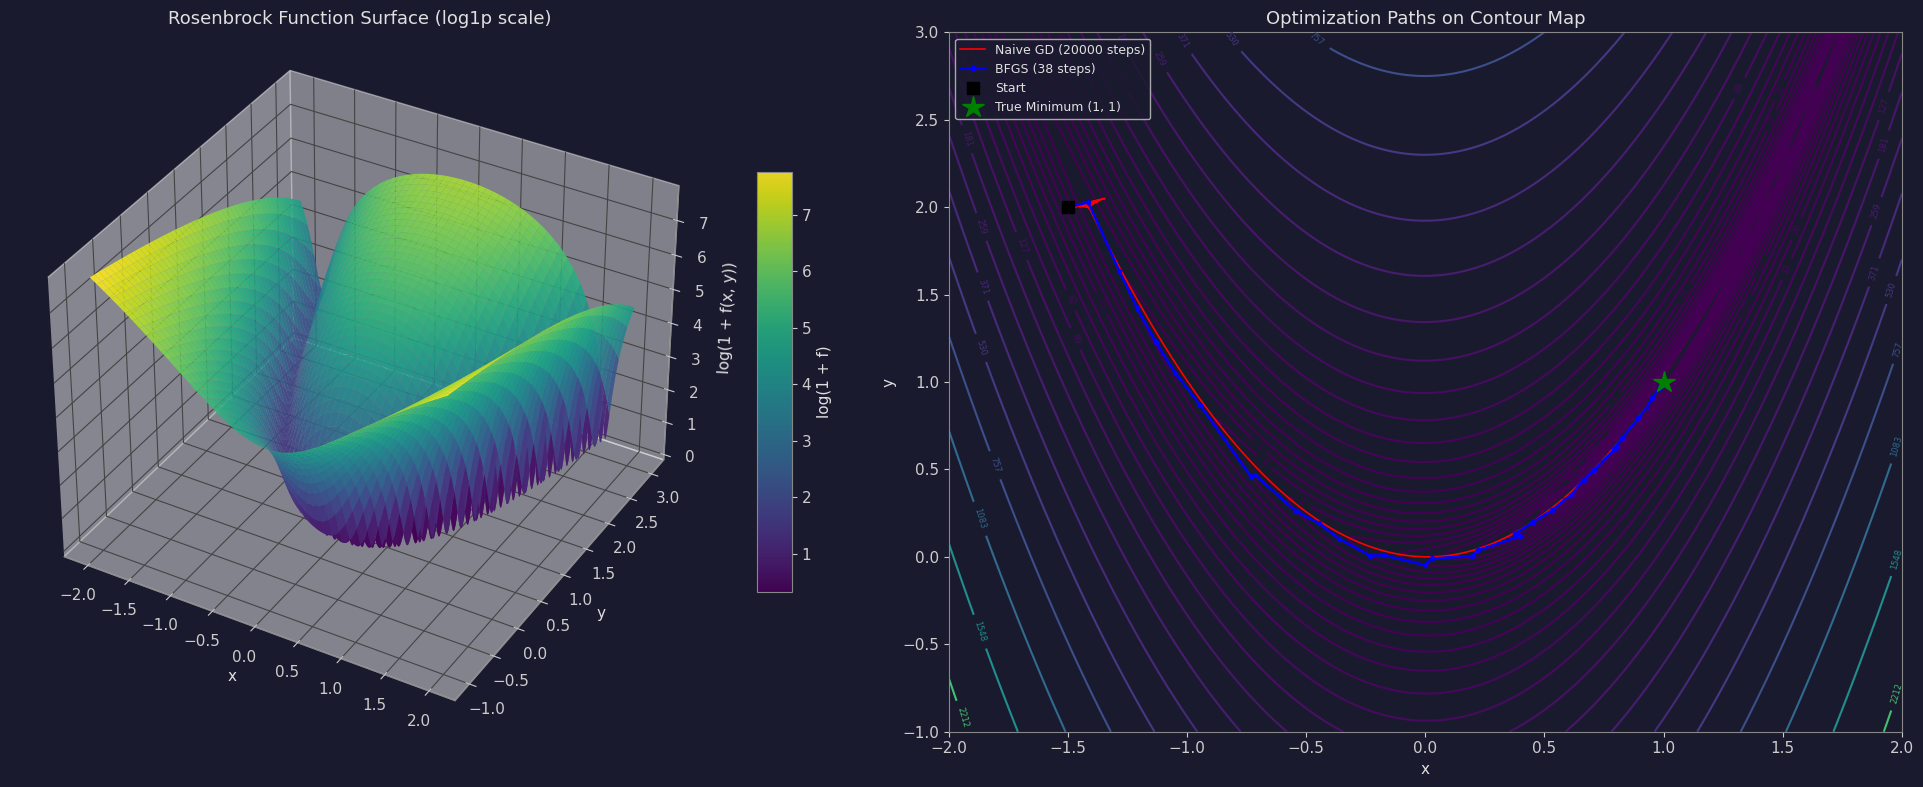The height and width of the screenshot is (787, 1923).
Task: Click the contour map y-axis tick "3.0"
Action: (x=926, y=33)
